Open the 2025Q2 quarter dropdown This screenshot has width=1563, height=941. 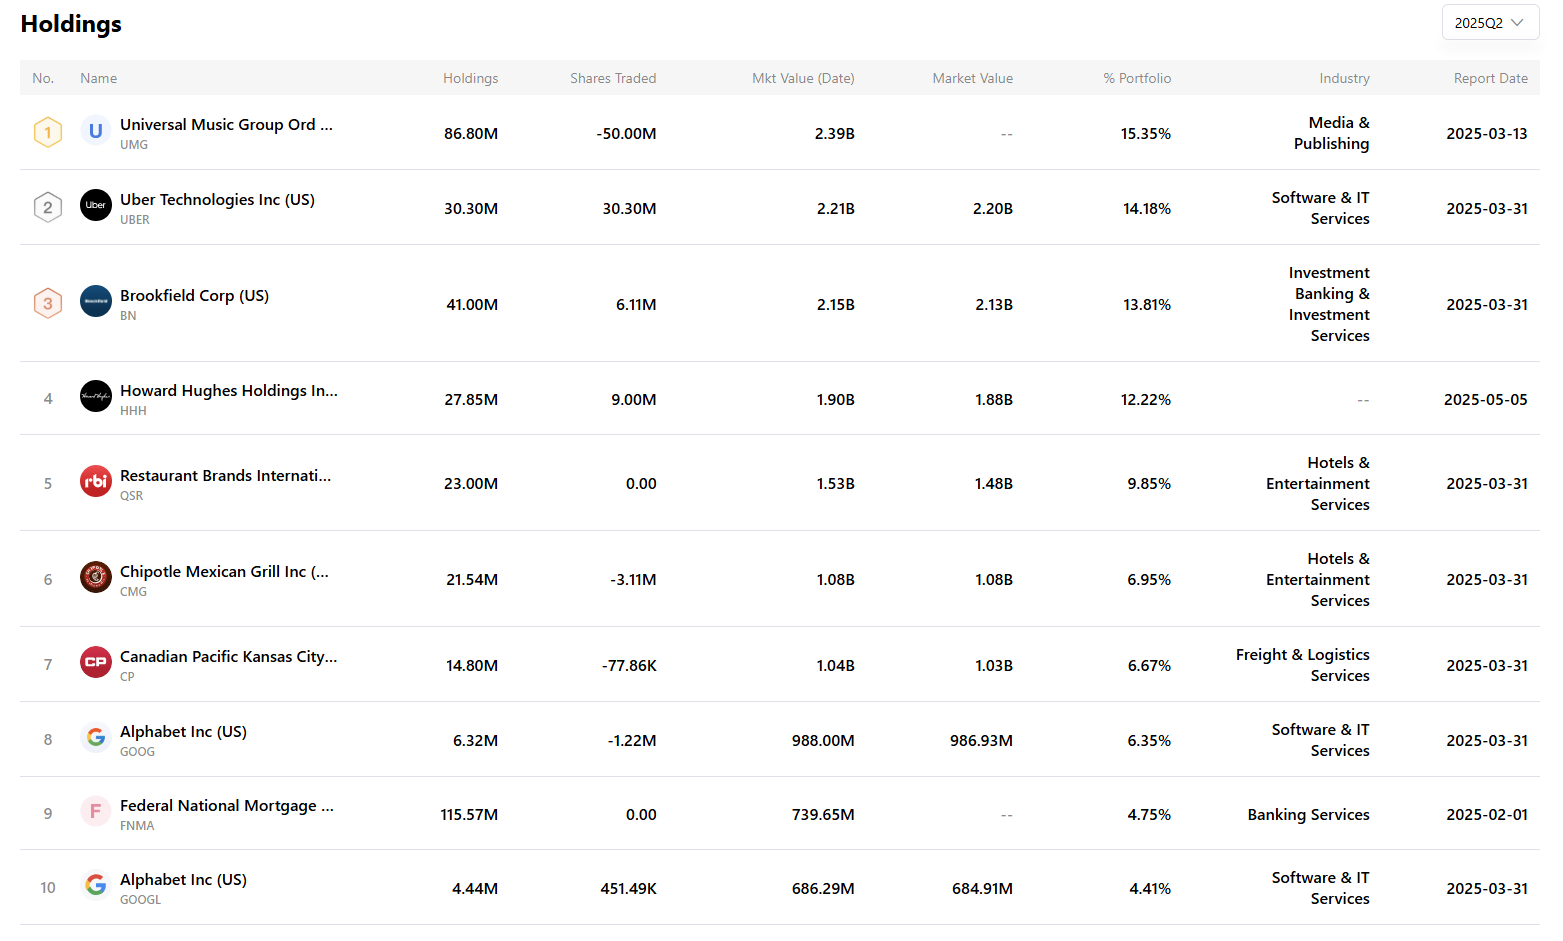(x=1489, y=23)
